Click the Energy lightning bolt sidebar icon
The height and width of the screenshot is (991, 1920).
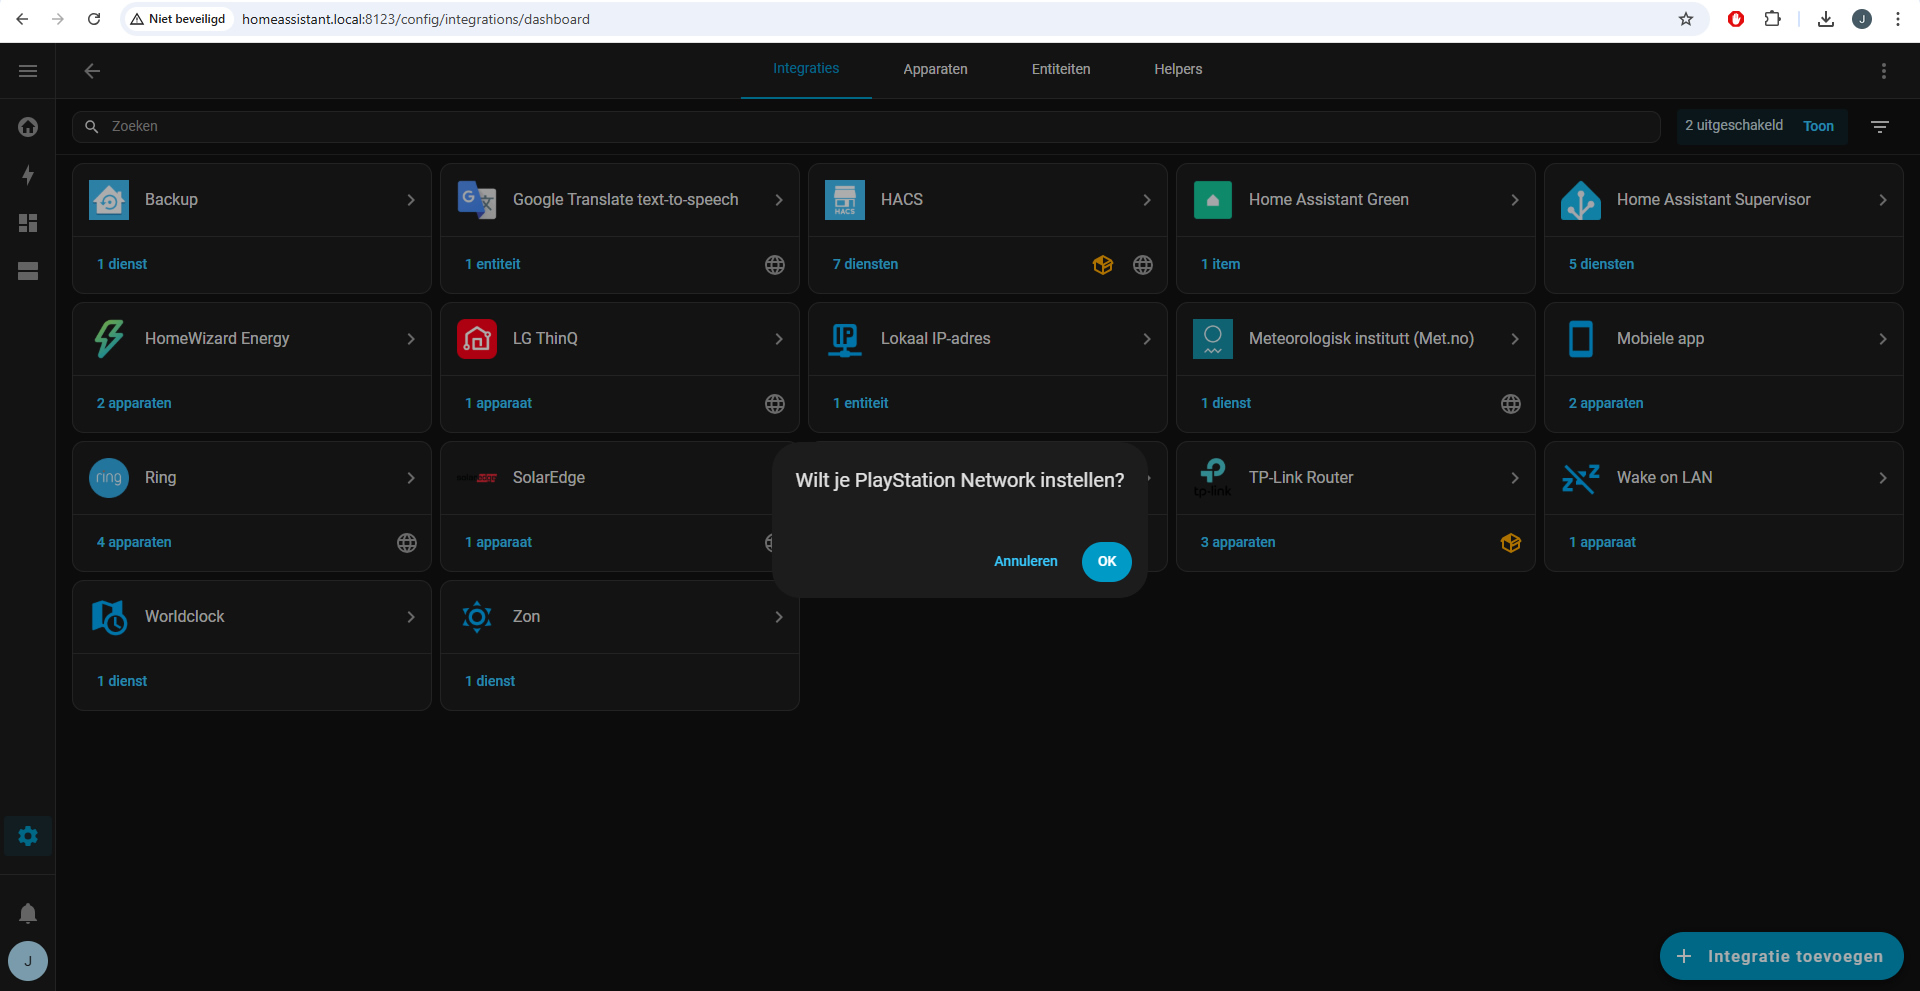(x=28, y=175)
